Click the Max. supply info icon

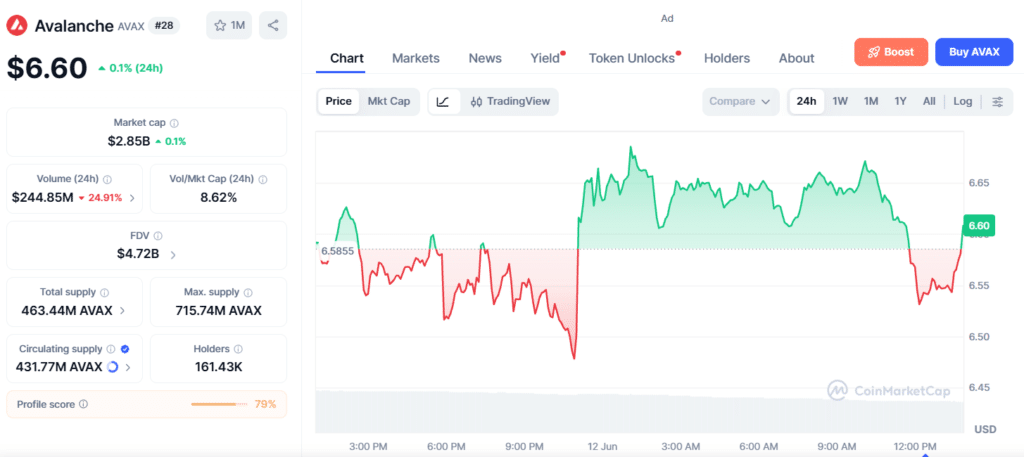(248, 292)
